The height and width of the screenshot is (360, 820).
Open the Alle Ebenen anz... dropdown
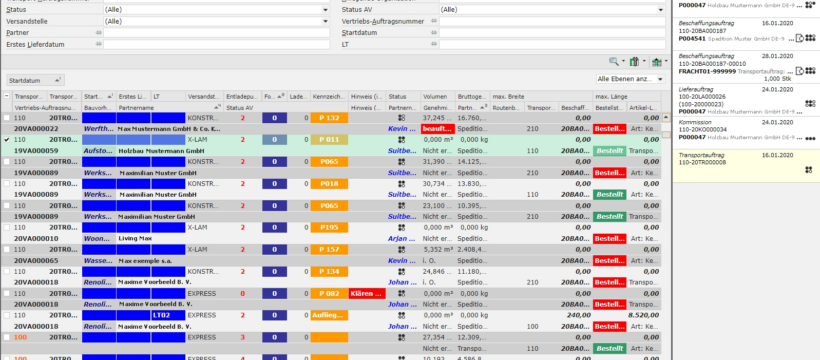660,79
